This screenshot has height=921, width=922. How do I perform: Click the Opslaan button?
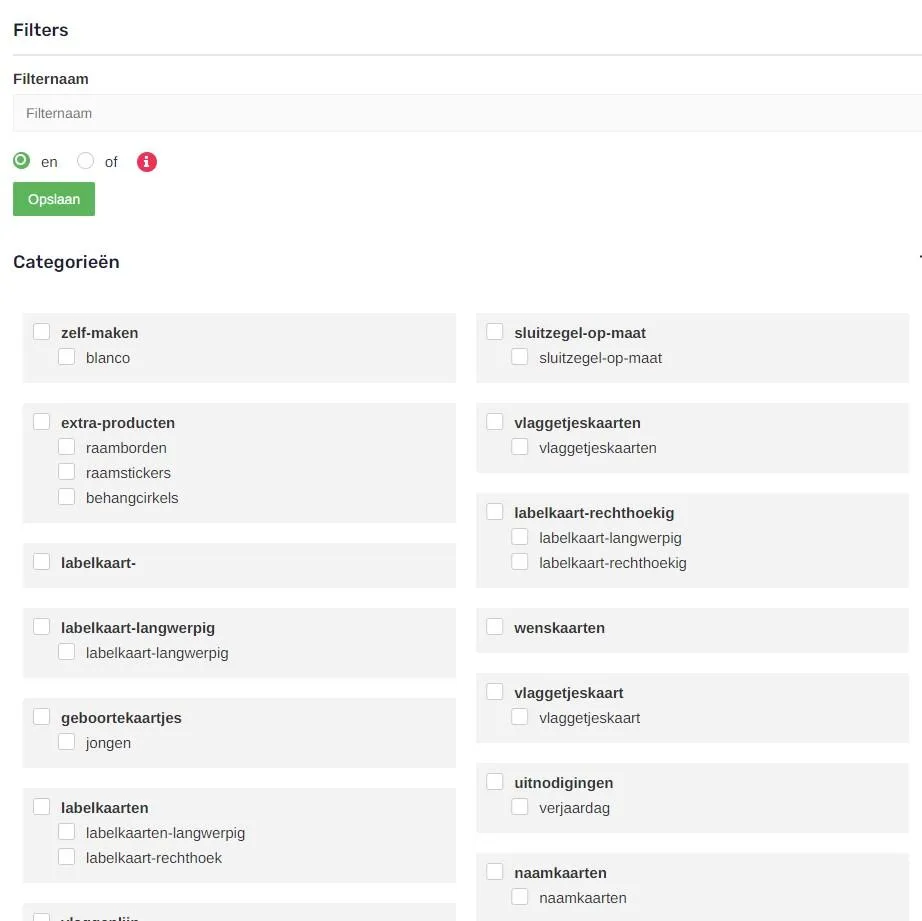[x=53, y=199]
